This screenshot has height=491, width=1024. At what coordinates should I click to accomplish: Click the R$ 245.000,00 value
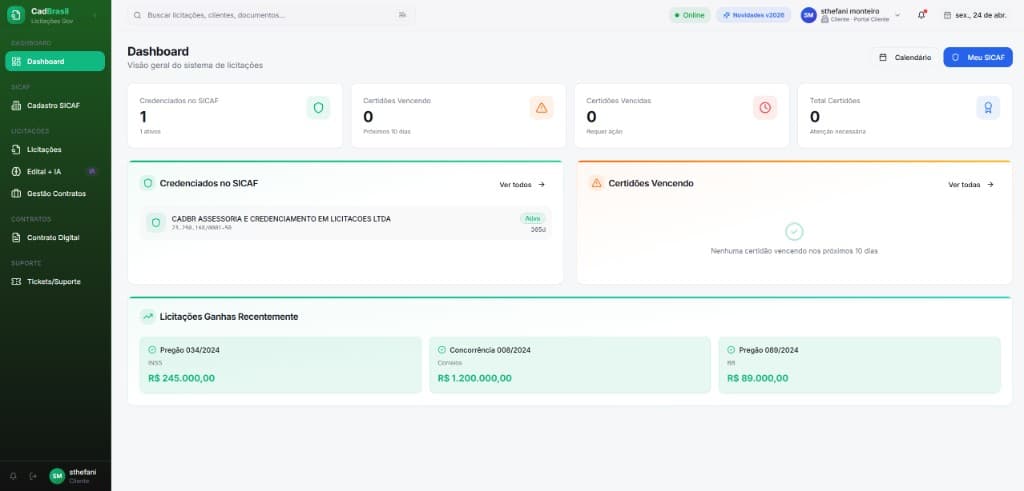point(182,378)
